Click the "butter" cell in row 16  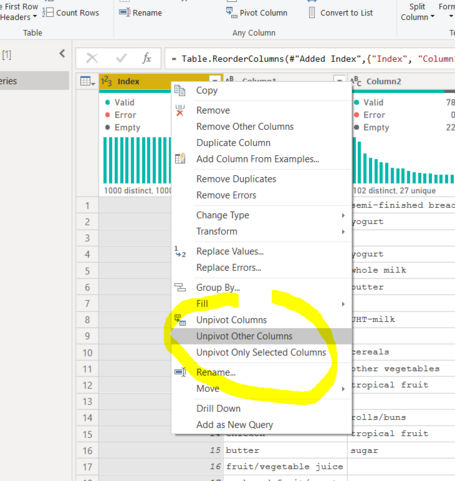[x=285, y=451]
